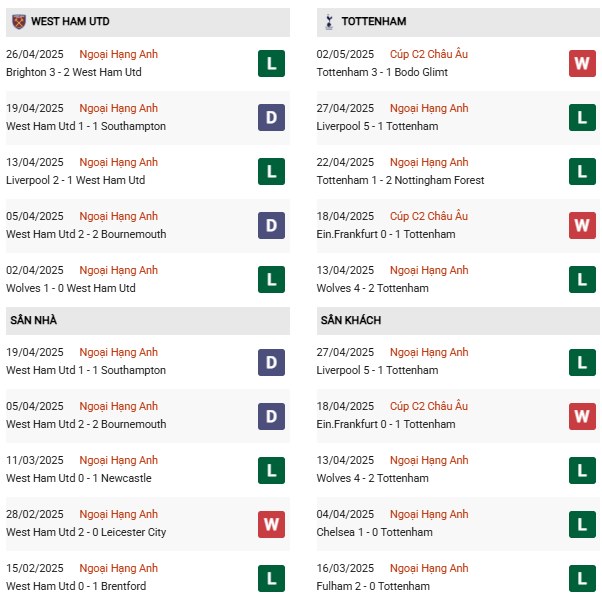
Task: Click the Tottenham cockerel crest icon
Action: [x=329, y=21]
